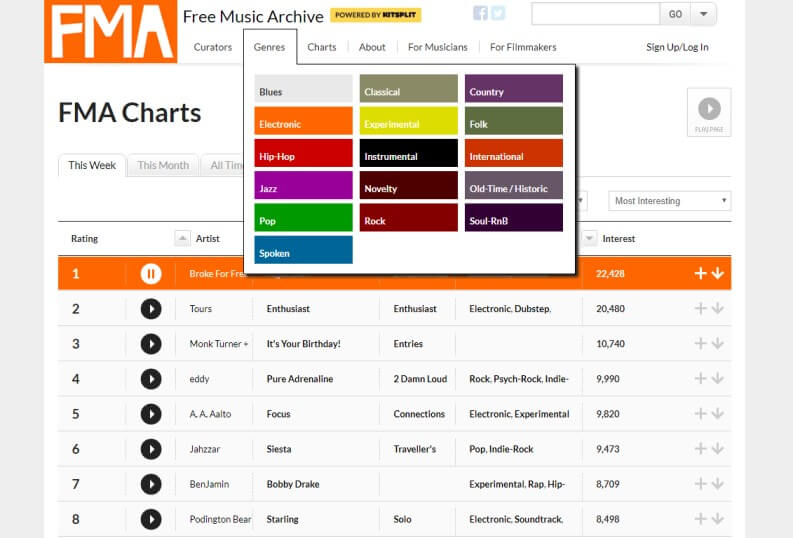The image size is (793, 538).
Task: Select the Folk genre tile
Action: point(514,121)
